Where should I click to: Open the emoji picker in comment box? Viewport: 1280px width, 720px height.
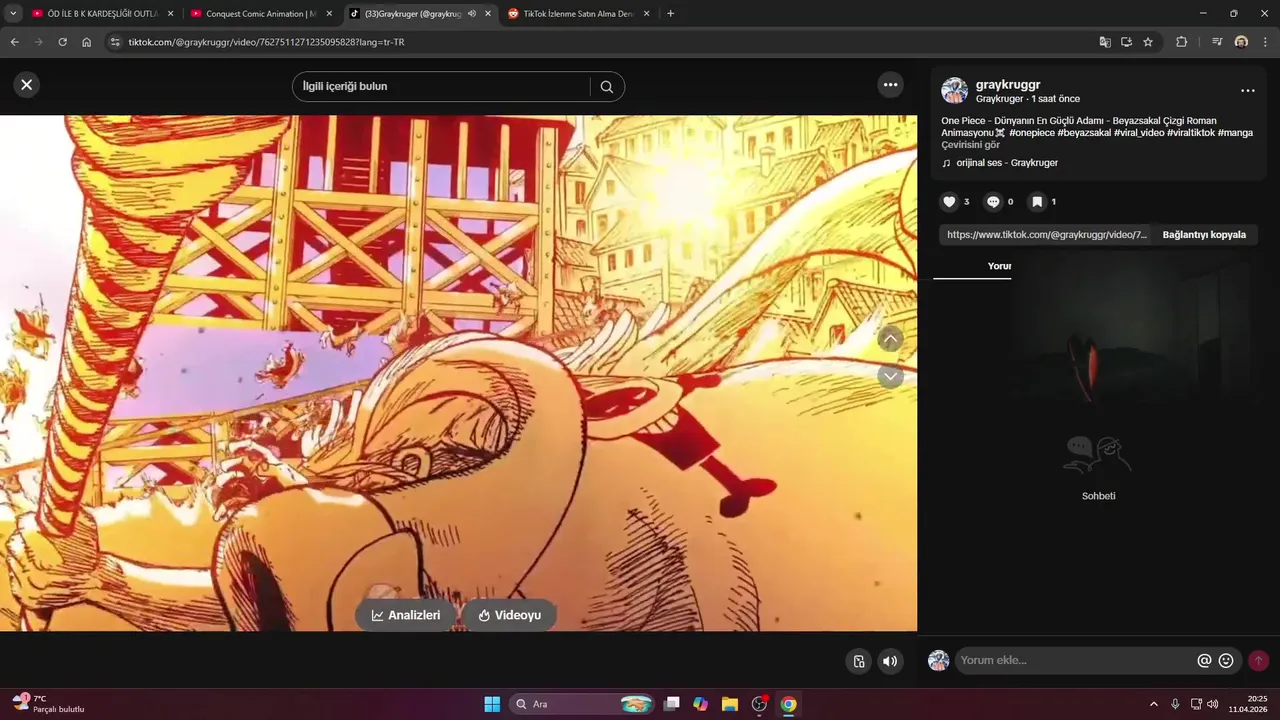point(1226,661)
